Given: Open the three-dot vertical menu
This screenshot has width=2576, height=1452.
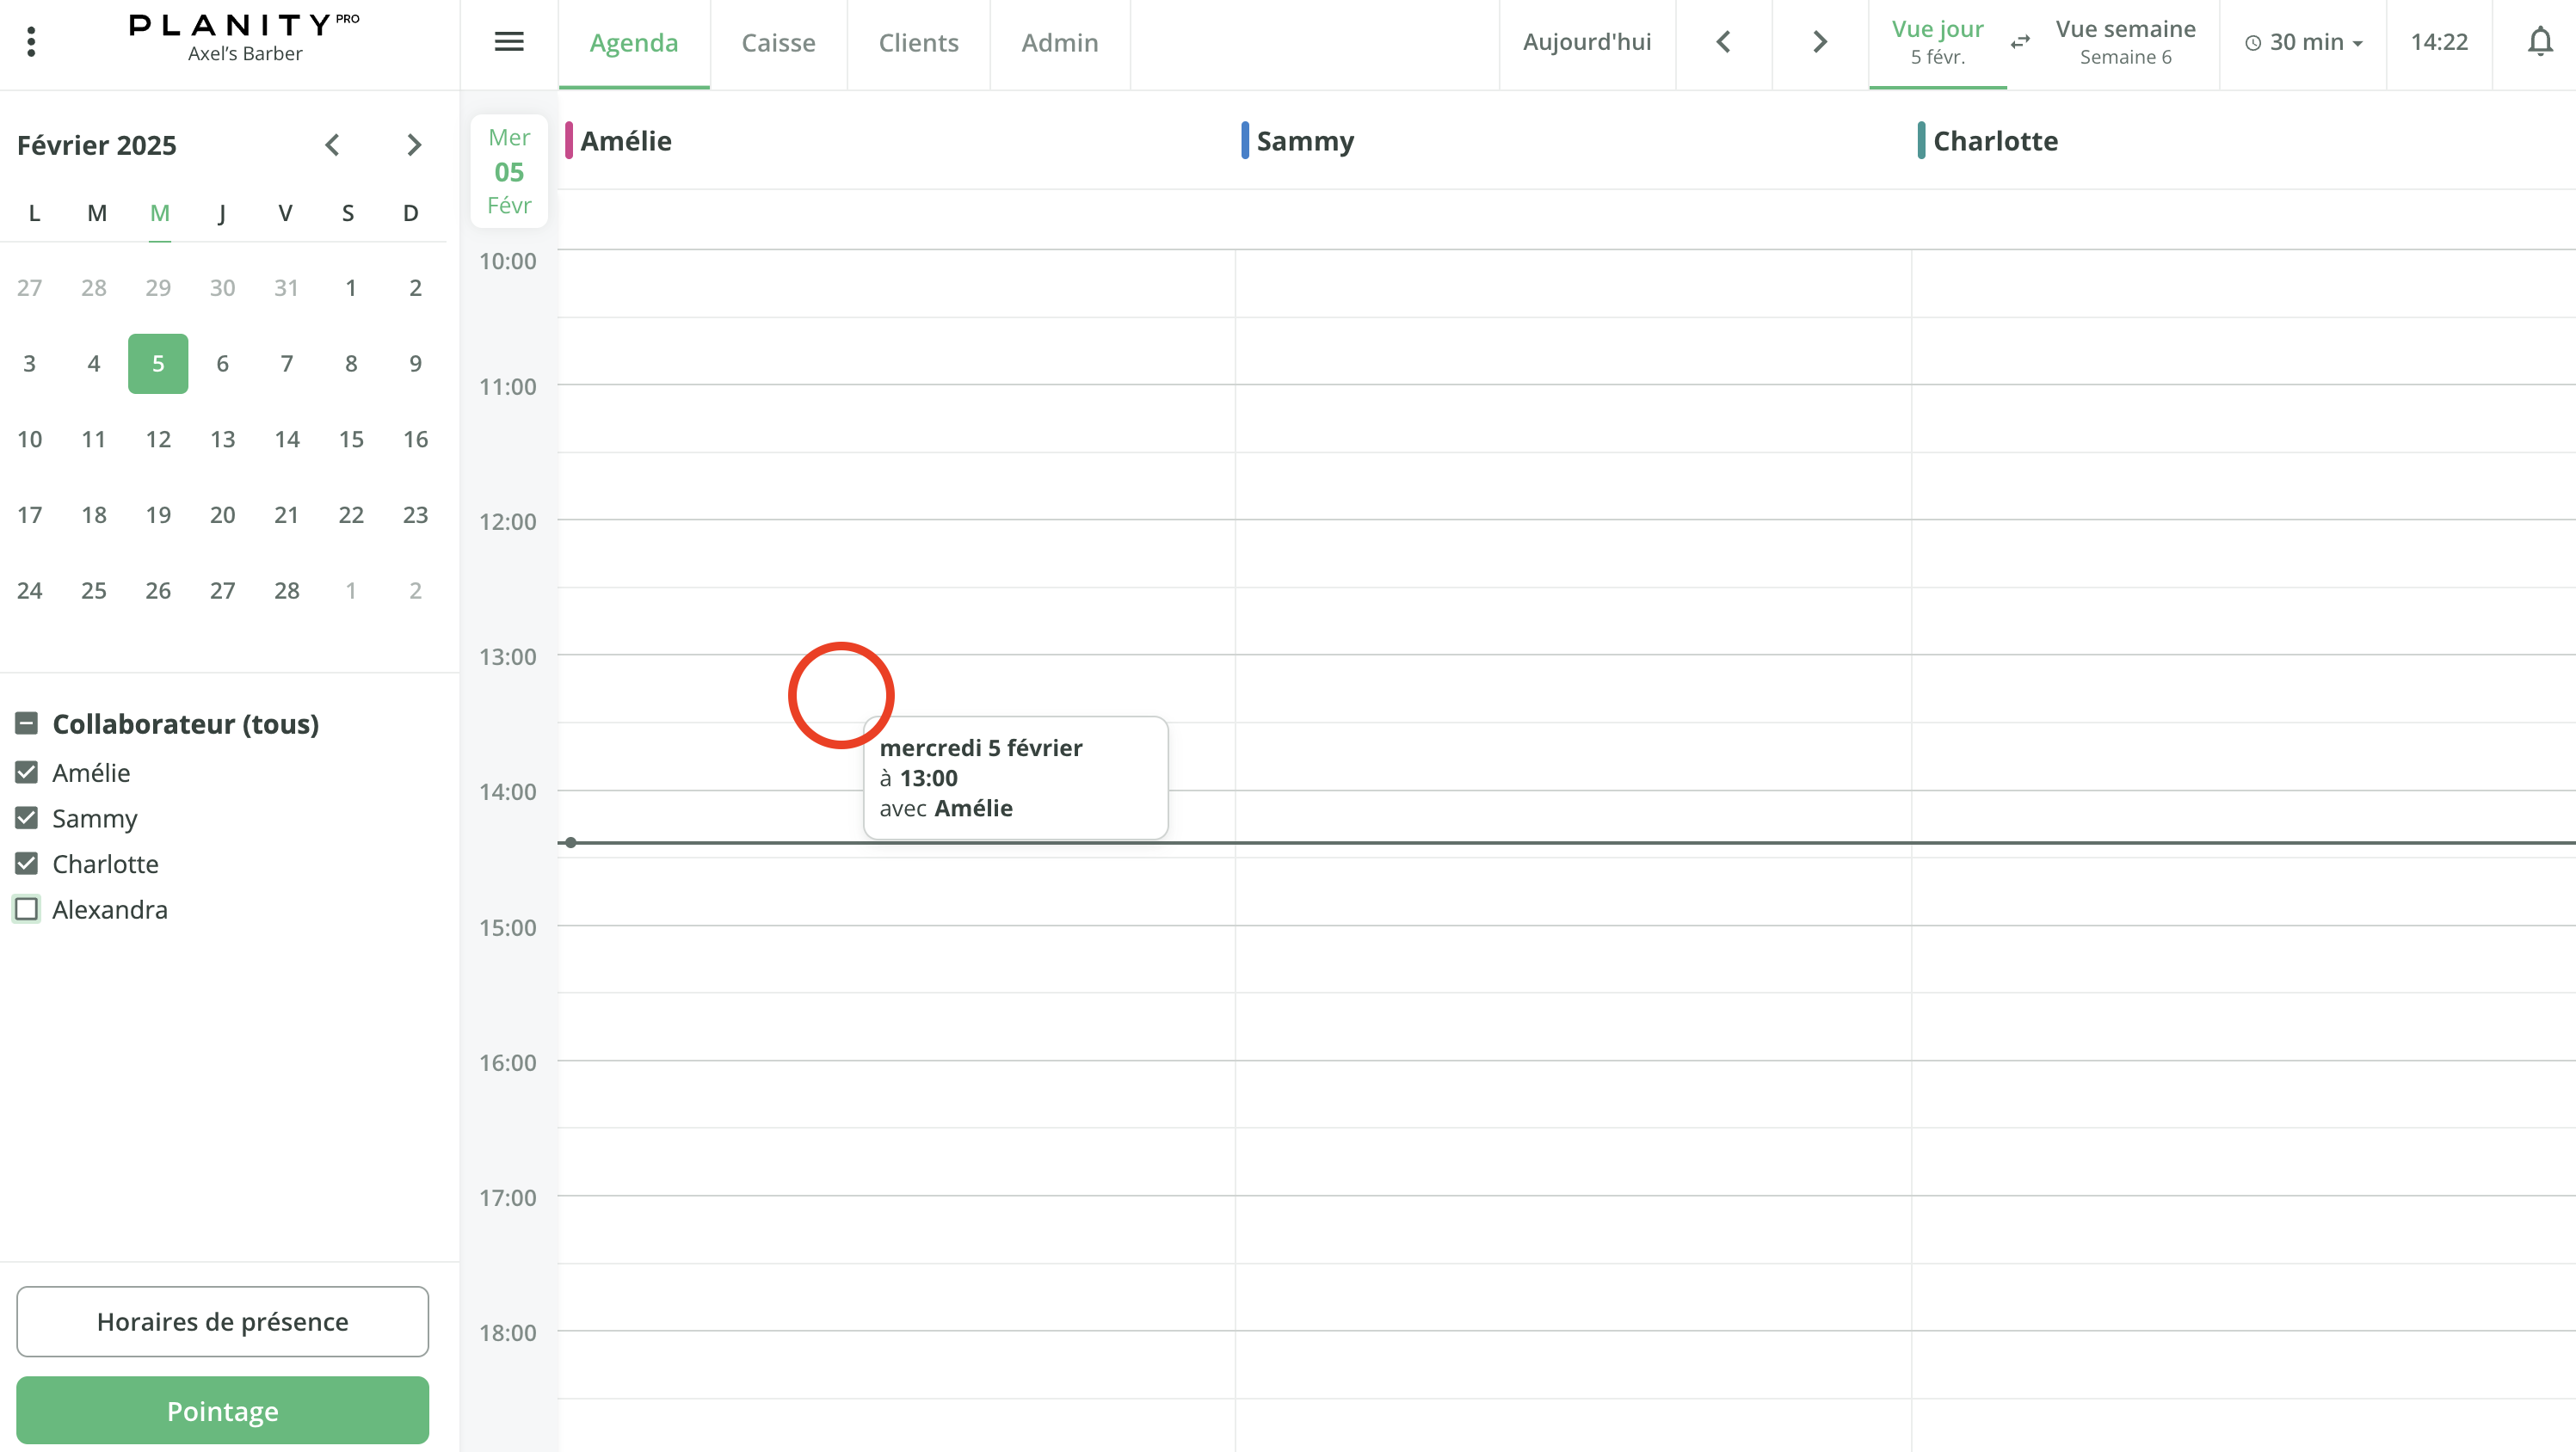Looking at the screenshot, I should 31,42.
